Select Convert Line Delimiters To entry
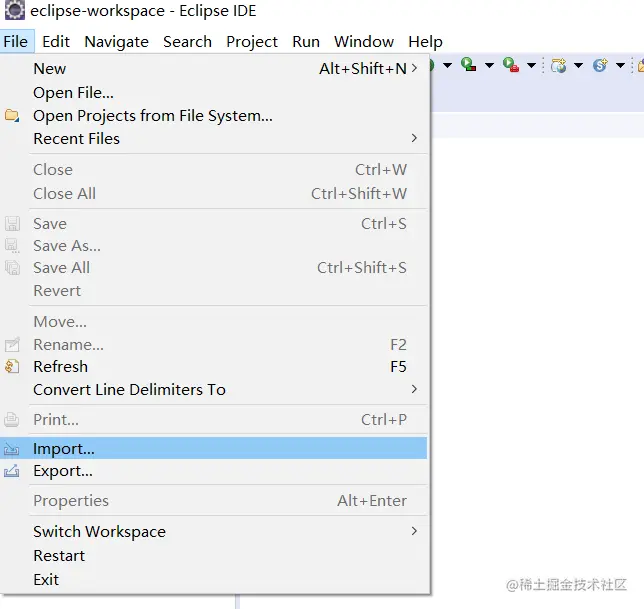644x609 pixels. click(x=214, y=389)
